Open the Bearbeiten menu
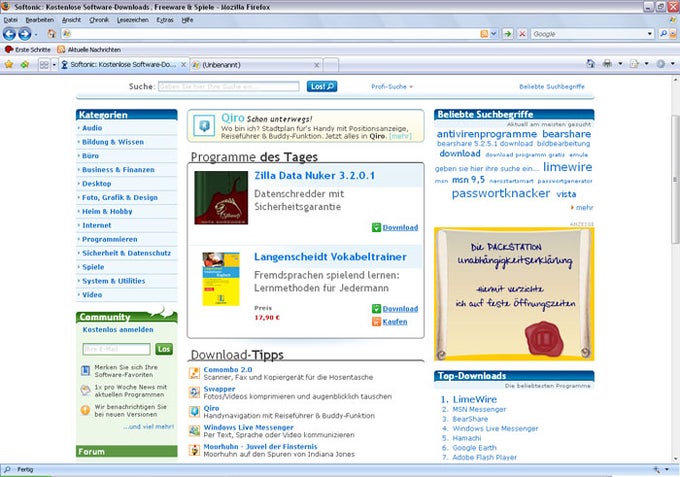Screen dimensions: 680x477 point(39,20)
